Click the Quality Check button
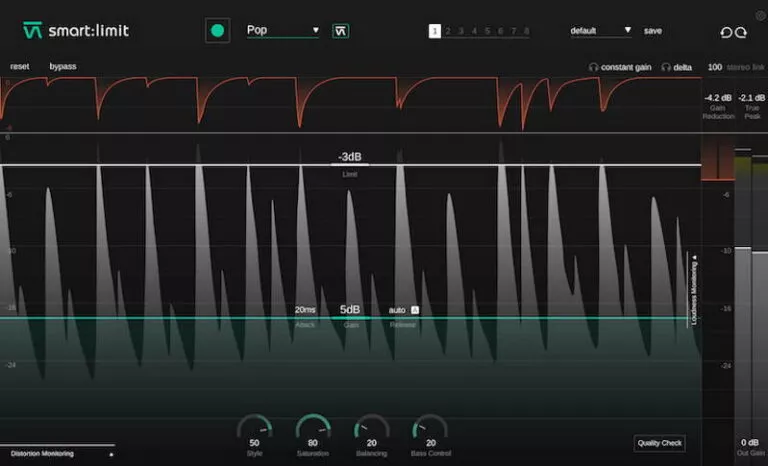768x466 pixels. [x=659, y=443]
